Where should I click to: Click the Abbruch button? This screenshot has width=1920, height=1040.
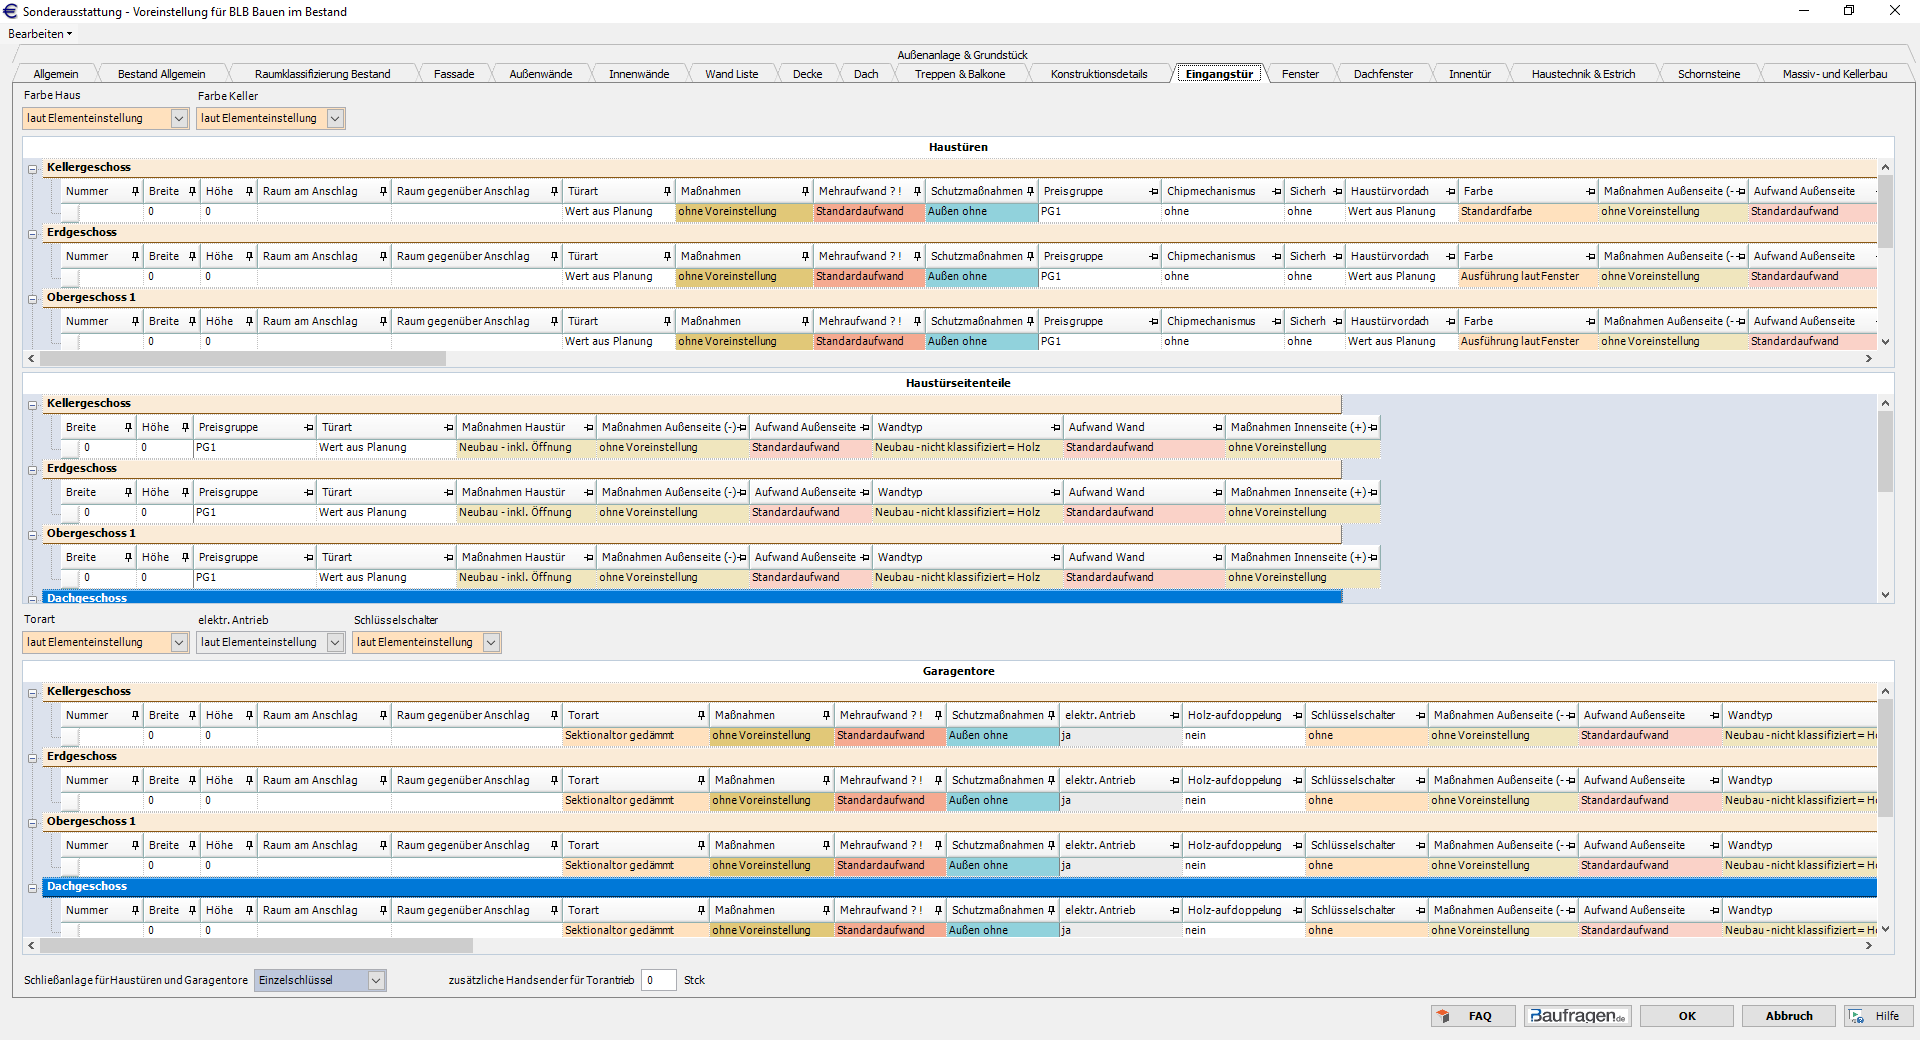tap(1788, 1016)
